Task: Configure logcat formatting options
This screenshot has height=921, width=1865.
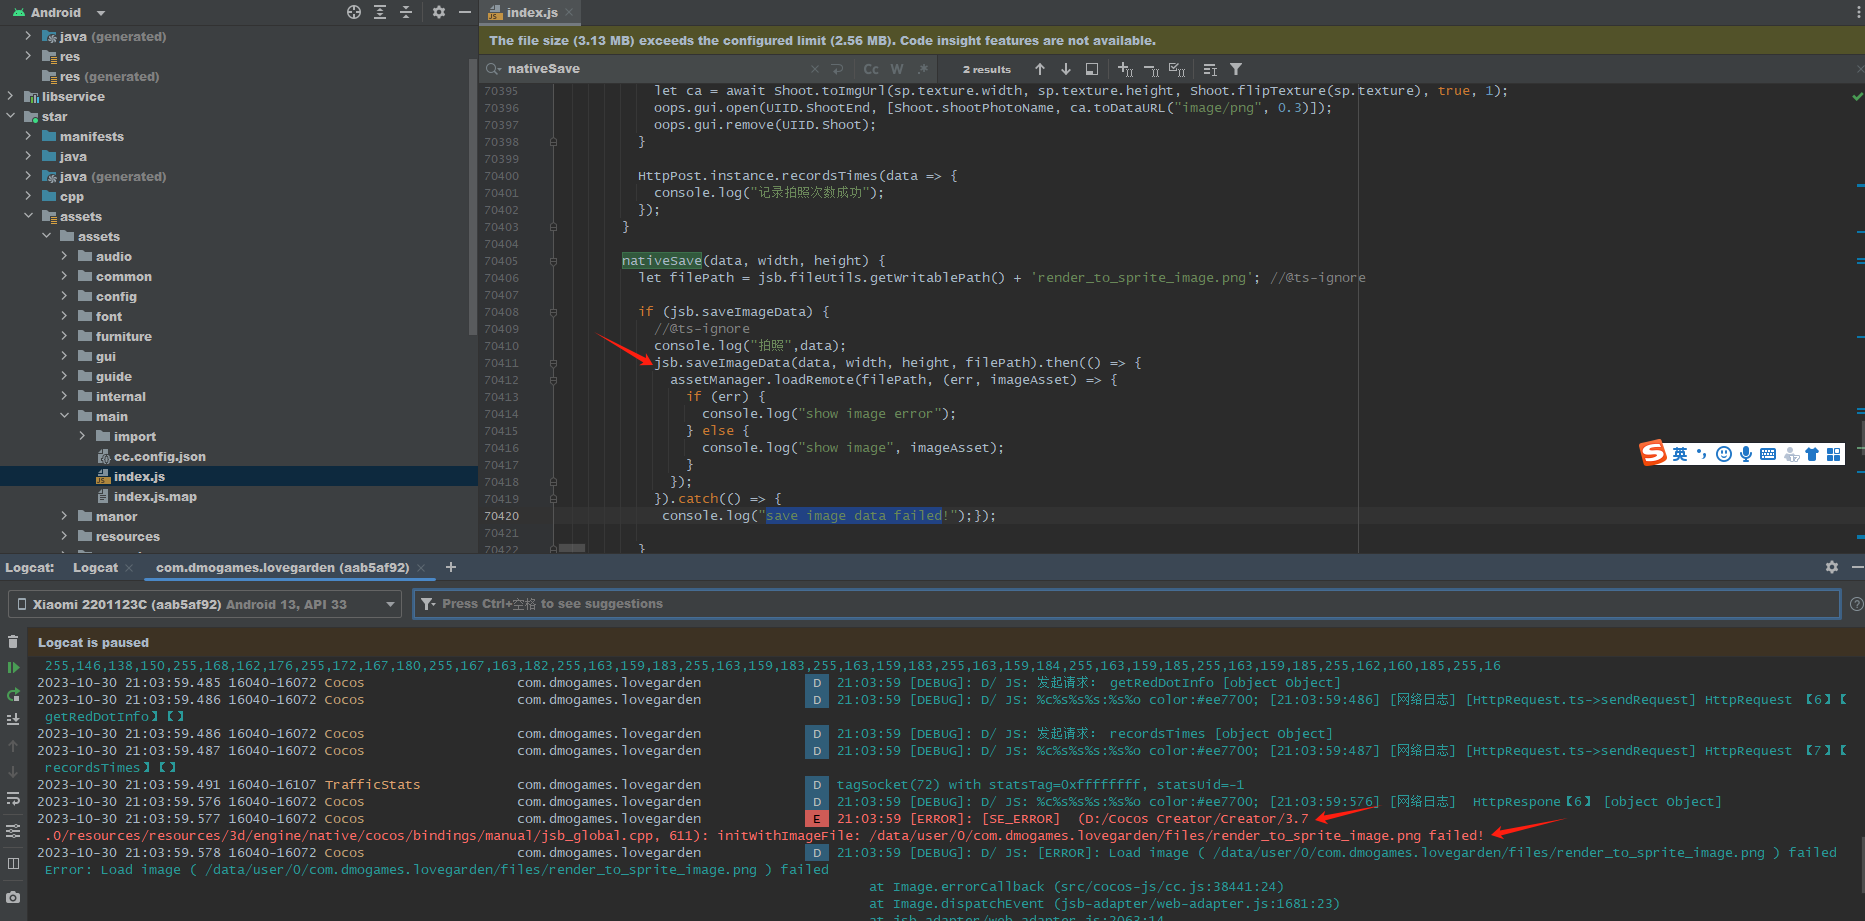Action: [13, 831]
